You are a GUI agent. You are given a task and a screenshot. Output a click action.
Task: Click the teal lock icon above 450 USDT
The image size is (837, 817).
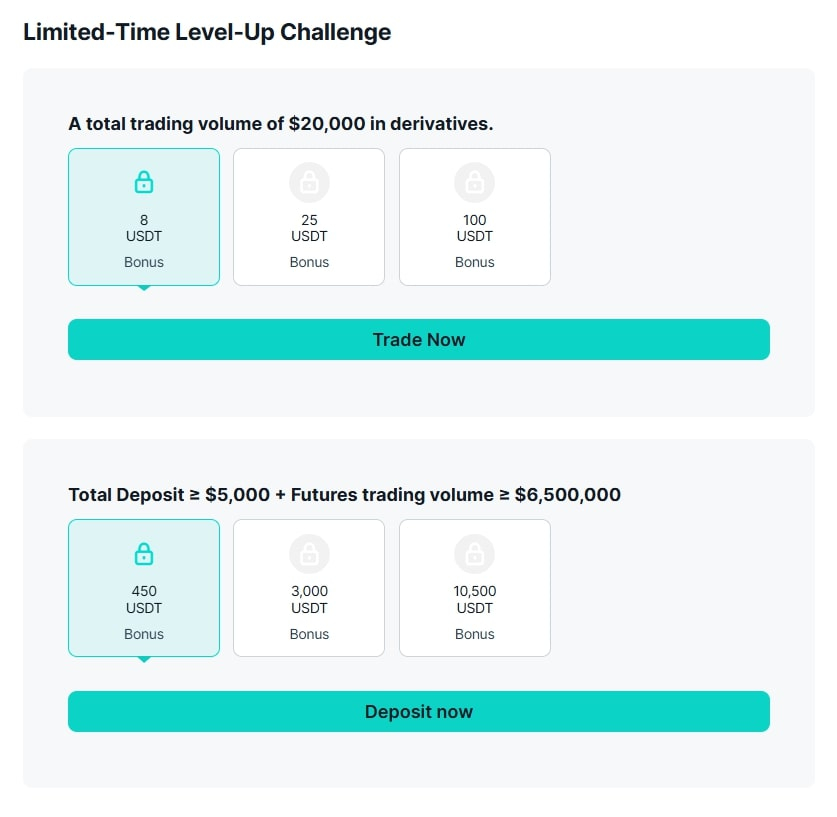click(x=144, y=554)
